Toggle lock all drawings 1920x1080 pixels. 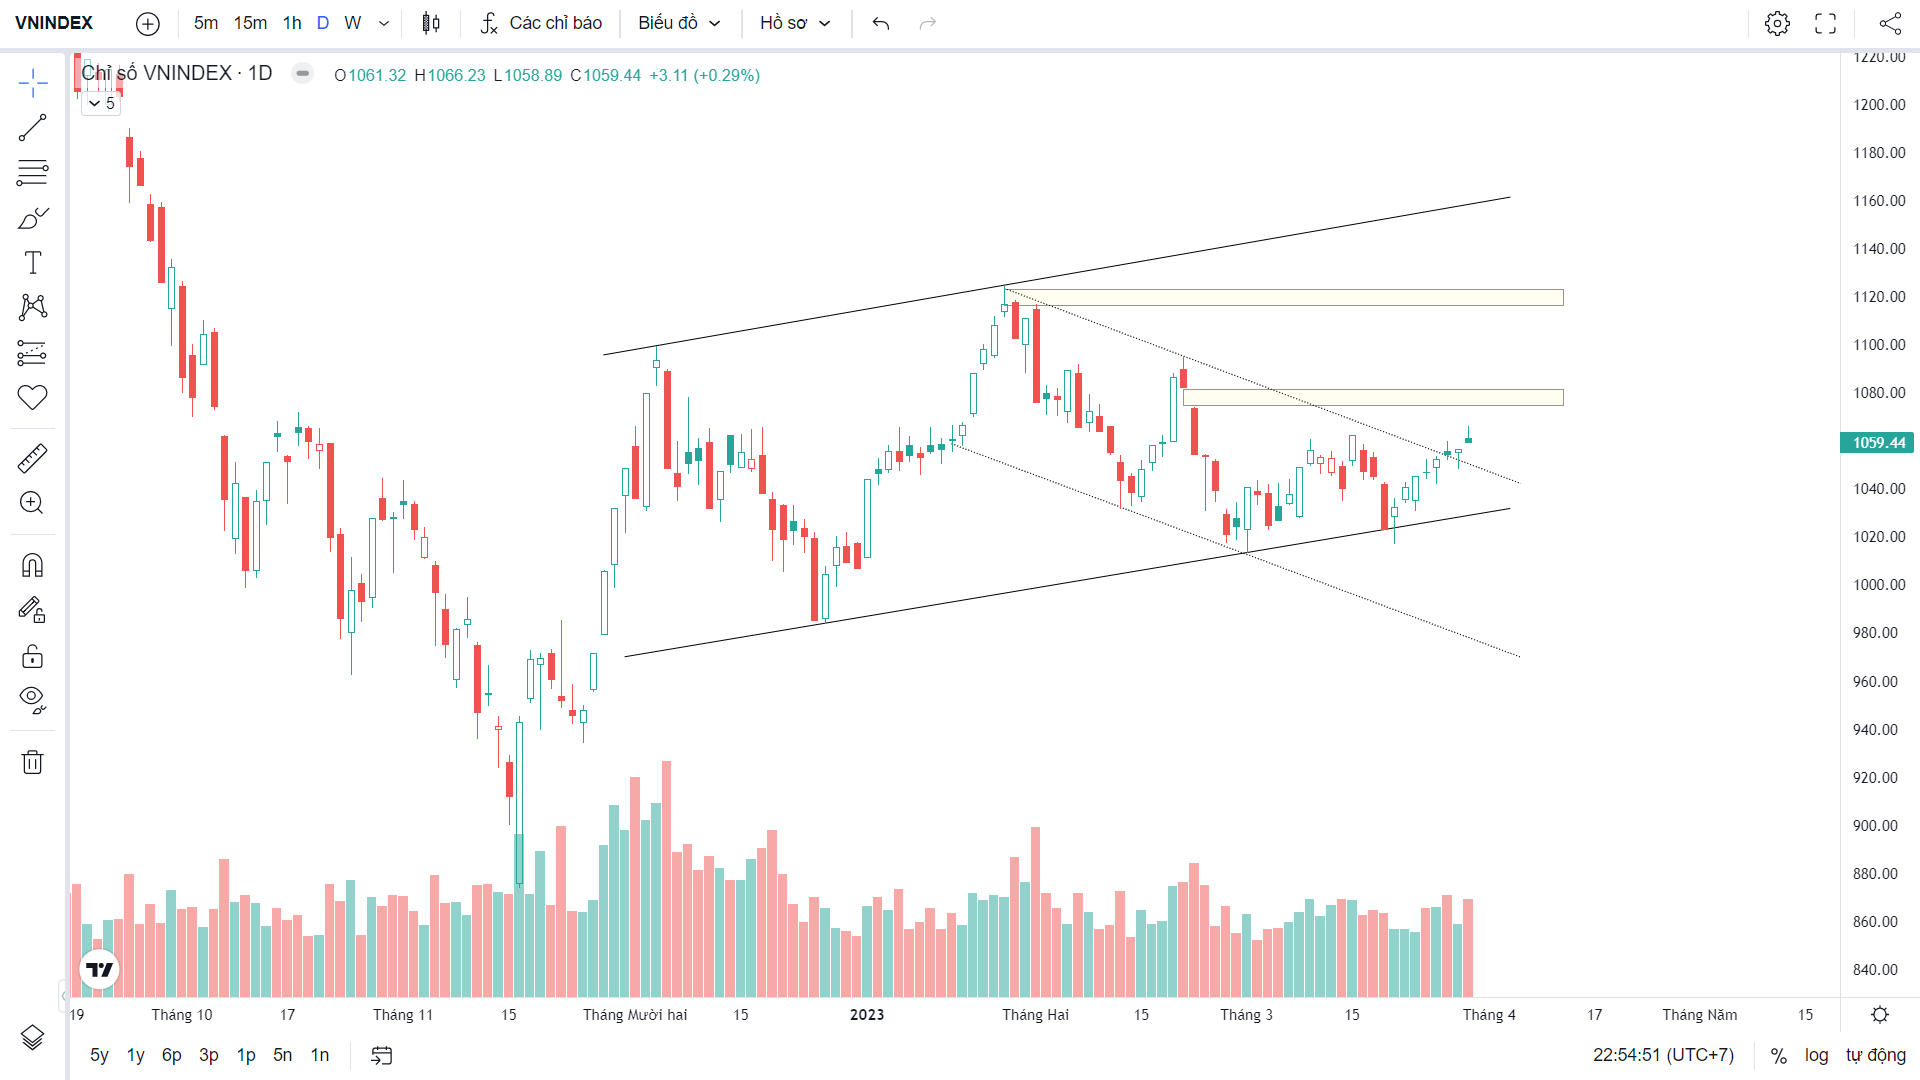[x=32, y=656]
